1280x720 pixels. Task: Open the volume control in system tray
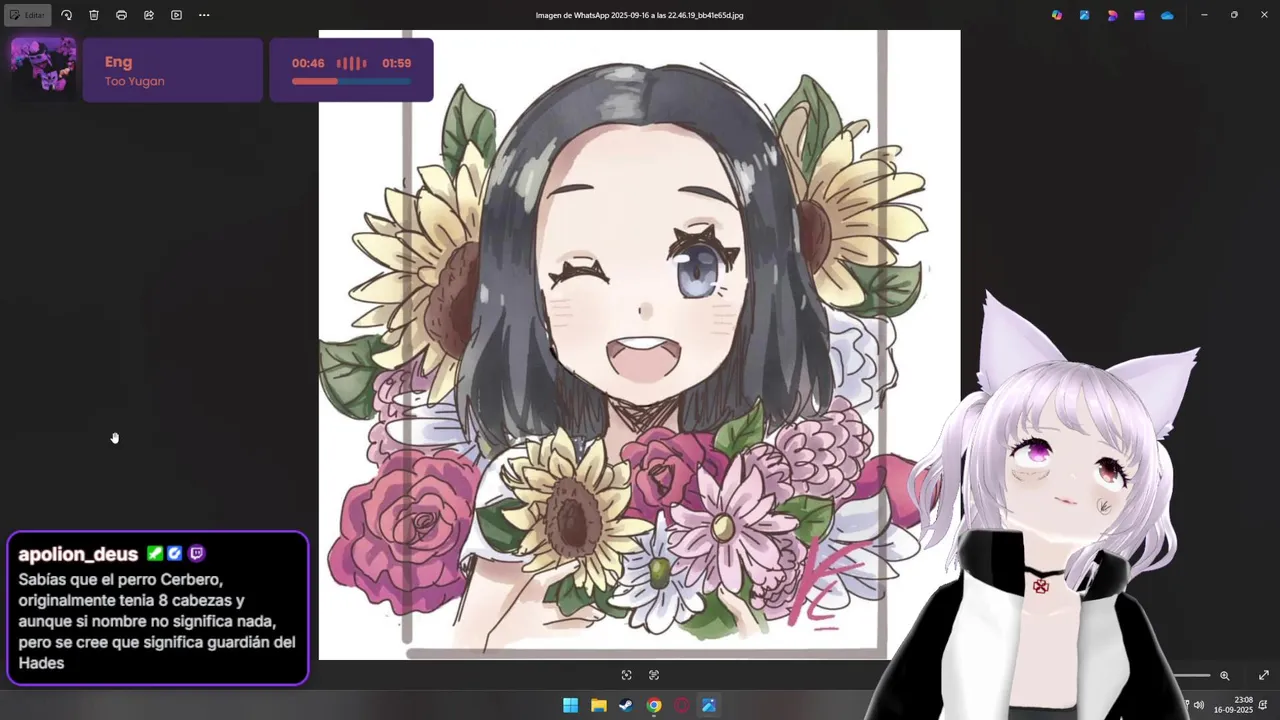(1198, 705)
